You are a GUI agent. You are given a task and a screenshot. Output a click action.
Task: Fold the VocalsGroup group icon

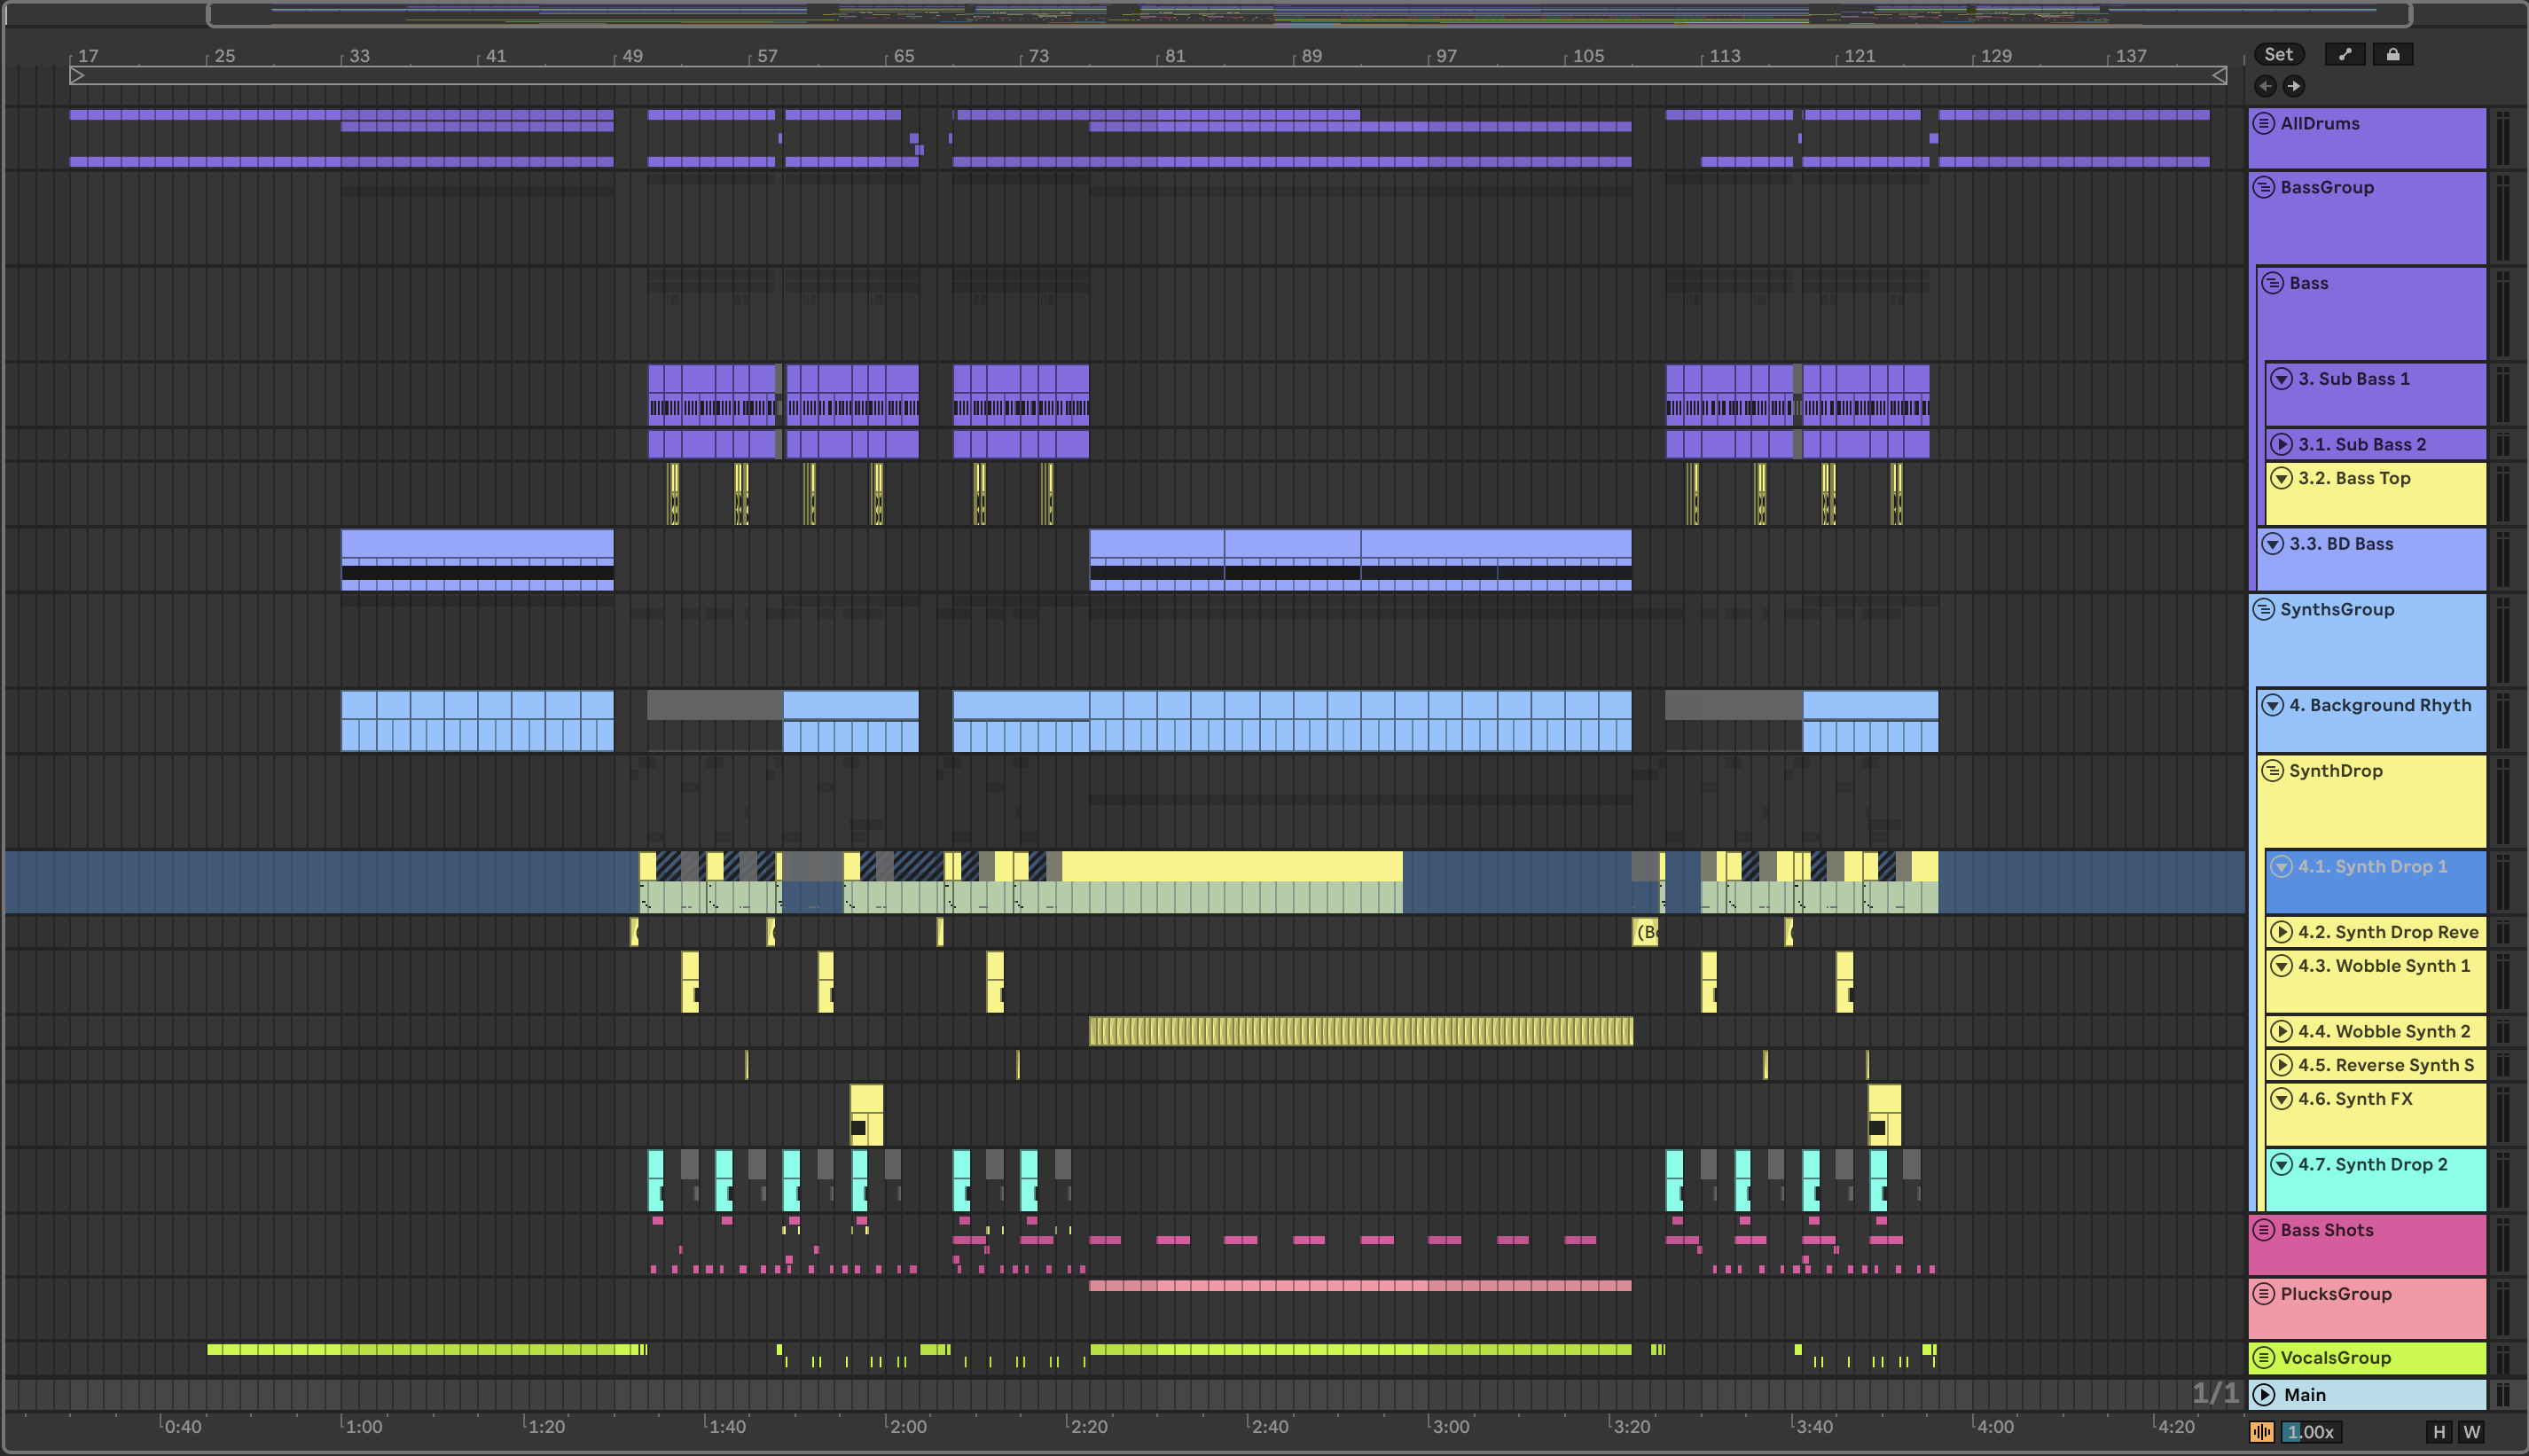click(2264, 1357)
